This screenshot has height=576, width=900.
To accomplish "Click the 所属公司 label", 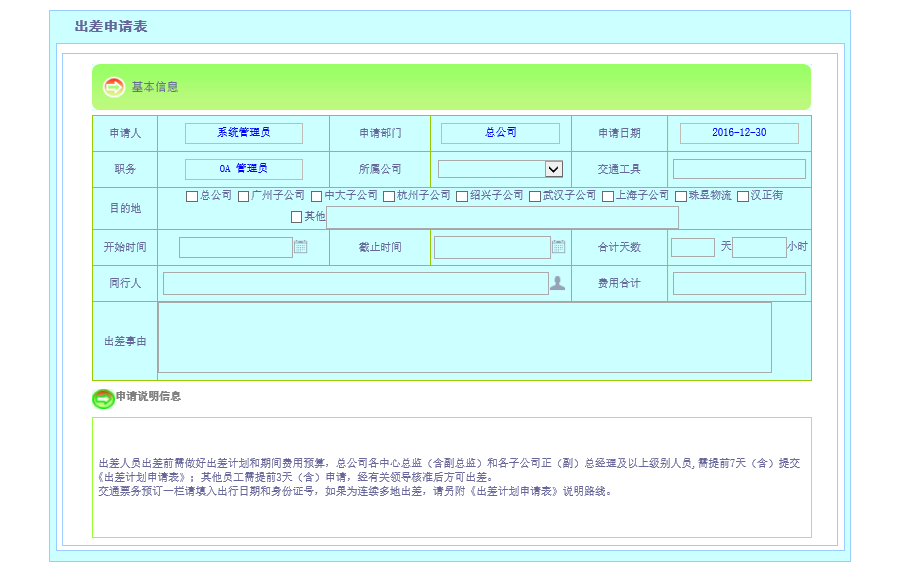I will [x=380, y=169].
